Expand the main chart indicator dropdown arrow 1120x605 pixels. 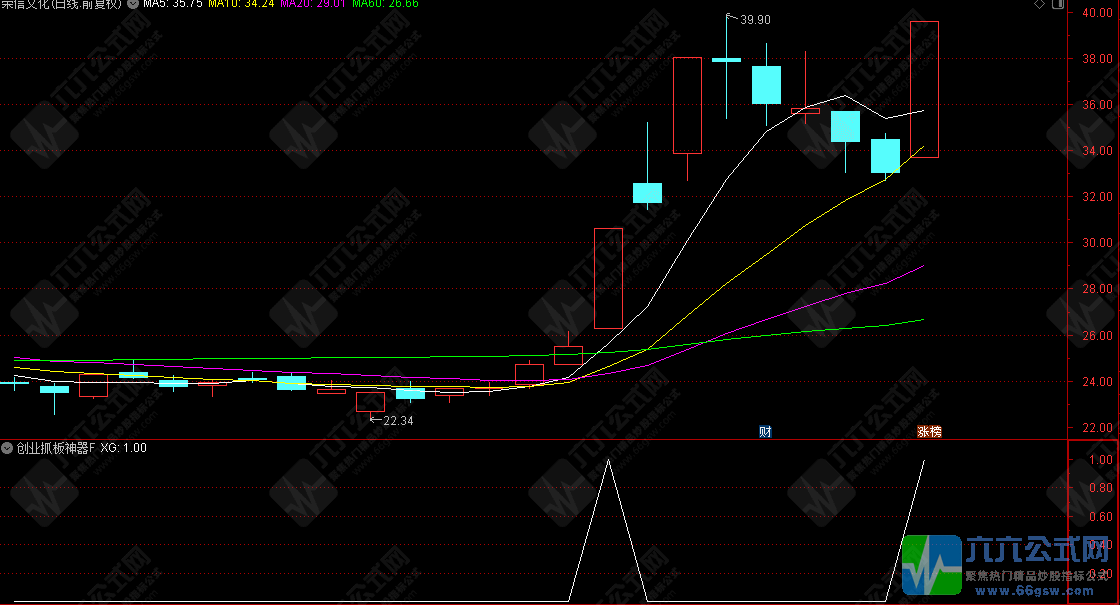tap(133, 4)
